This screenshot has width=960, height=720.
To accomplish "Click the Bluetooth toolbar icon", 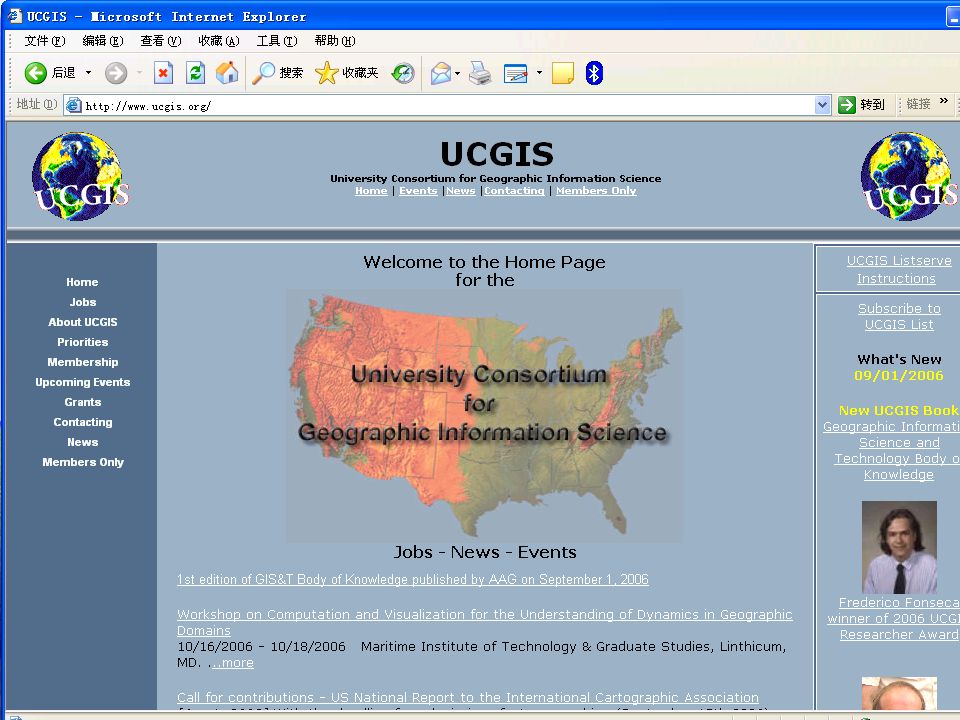I will [594, 73].
